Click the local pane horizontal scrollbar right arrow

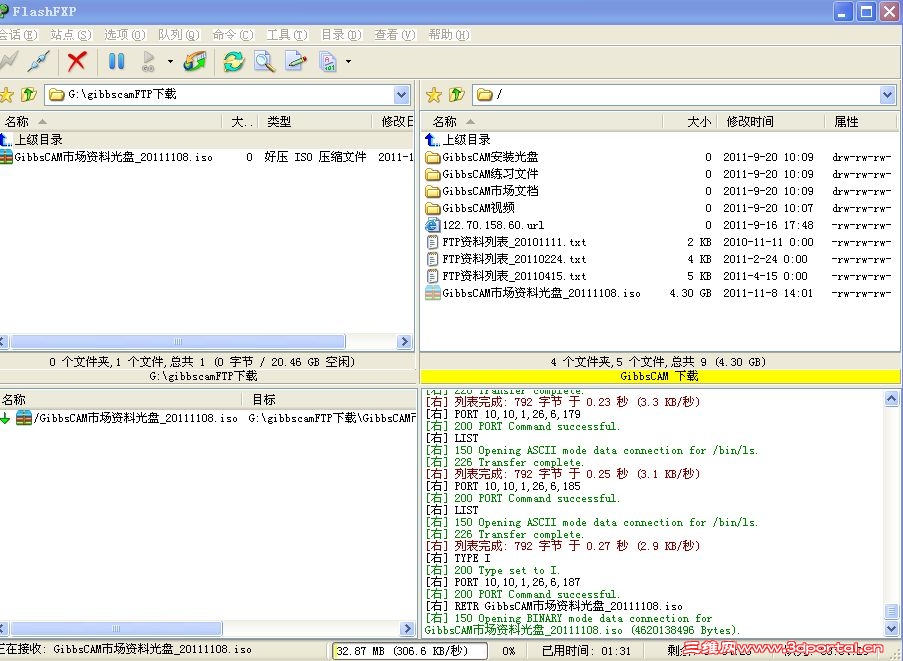pos(404,341)
